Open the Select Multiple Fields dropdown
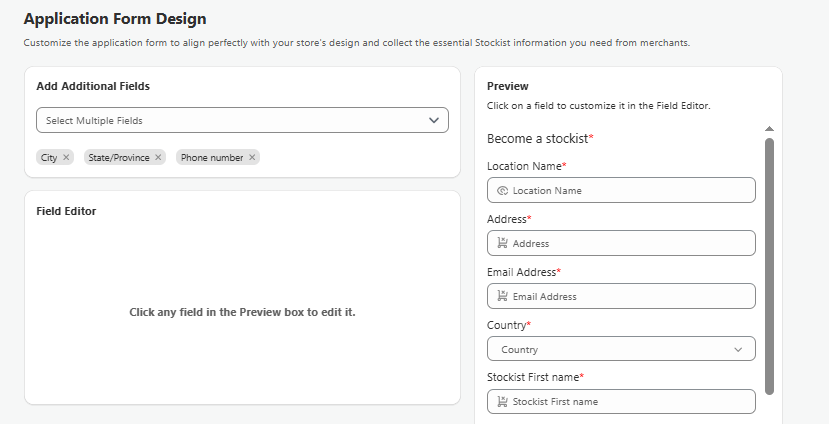This screenshot has width=829, height=424. click(230, 120)
